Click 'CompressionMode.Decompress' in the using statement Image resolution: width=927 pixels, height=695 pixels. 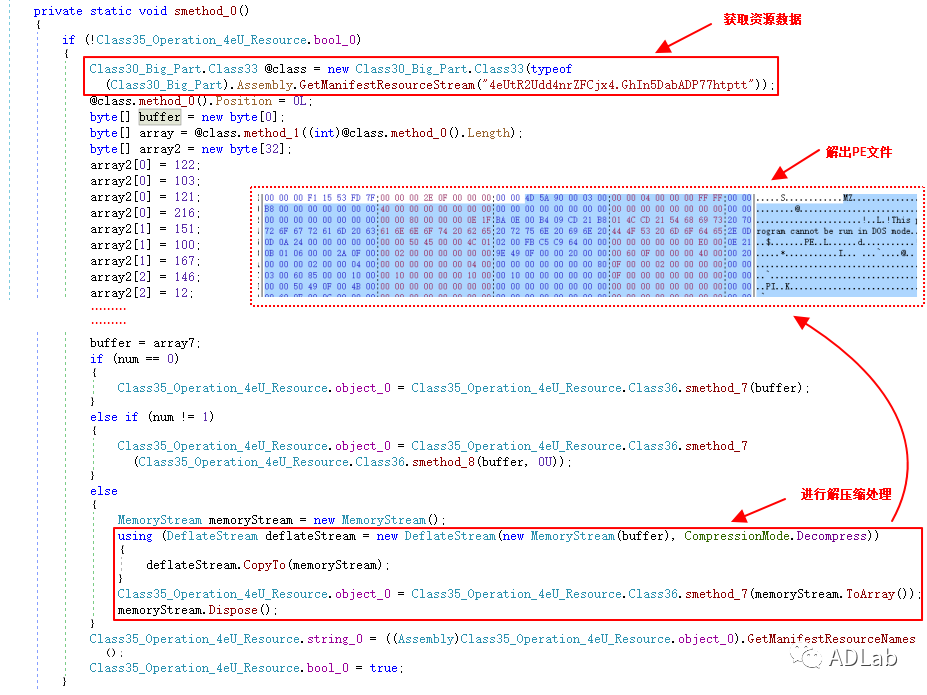(776, 536)
